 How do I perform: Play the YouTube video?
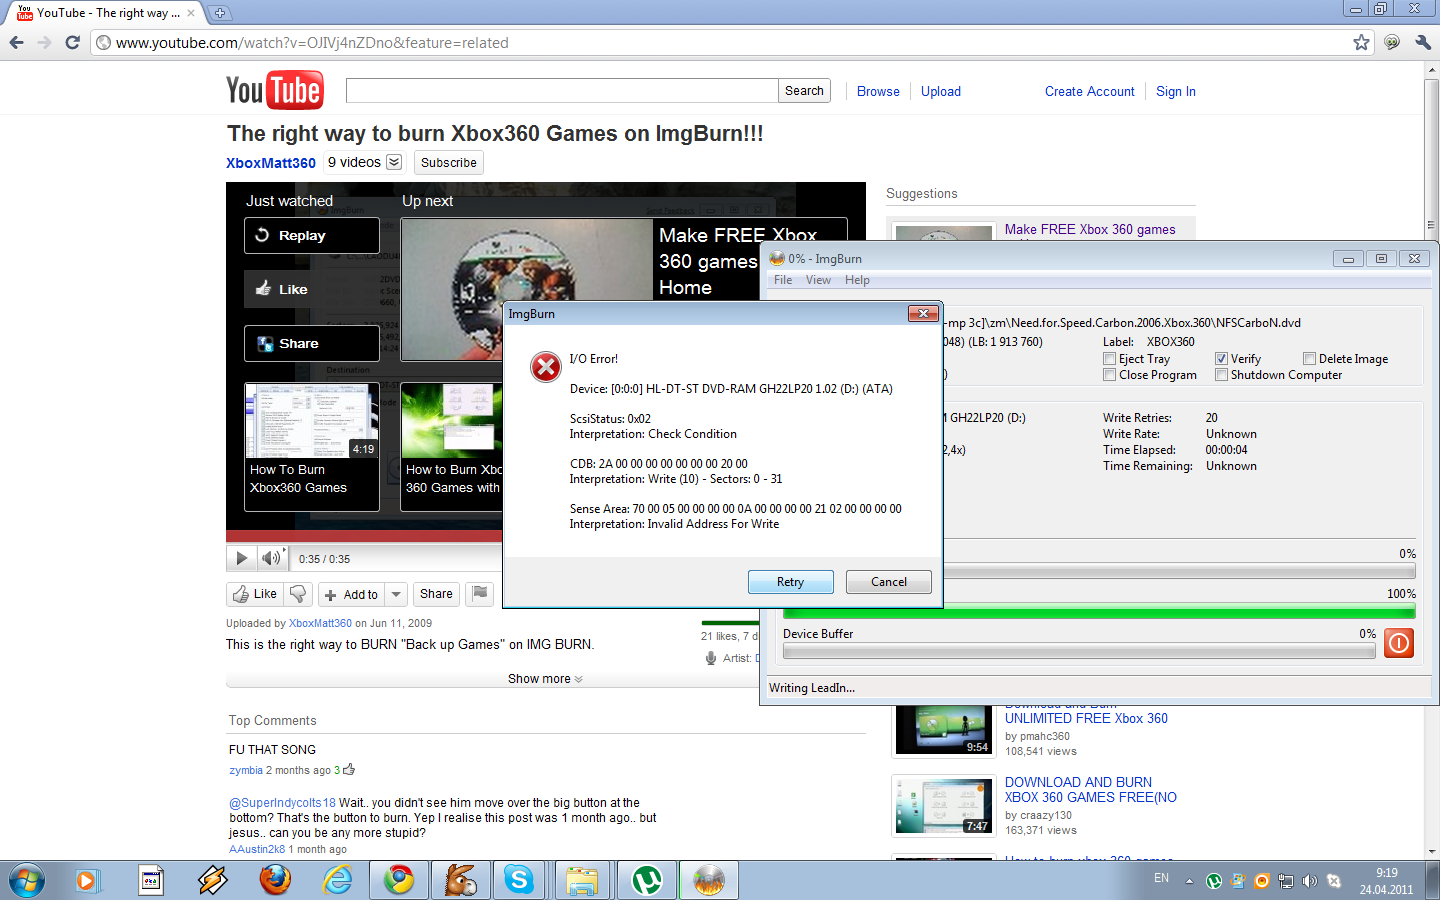(x=241, y=558)
